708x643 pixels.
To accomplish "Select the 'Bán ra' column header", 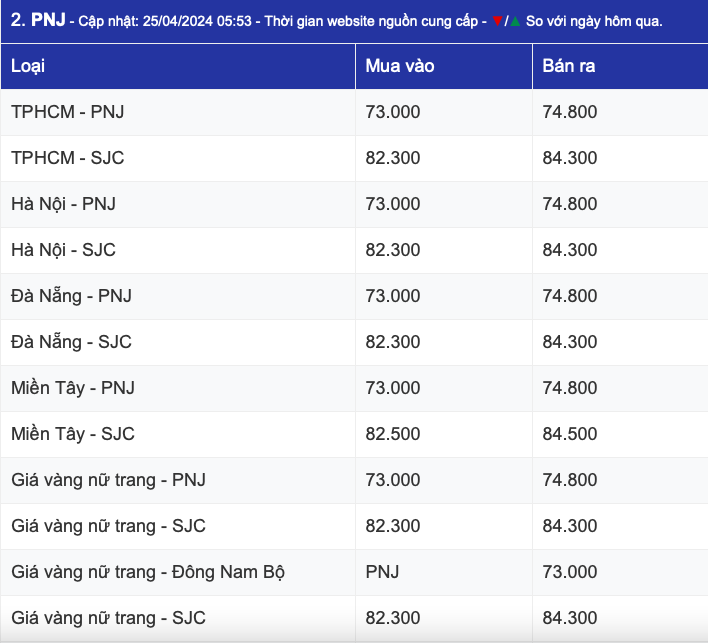I will pos(569,66).
